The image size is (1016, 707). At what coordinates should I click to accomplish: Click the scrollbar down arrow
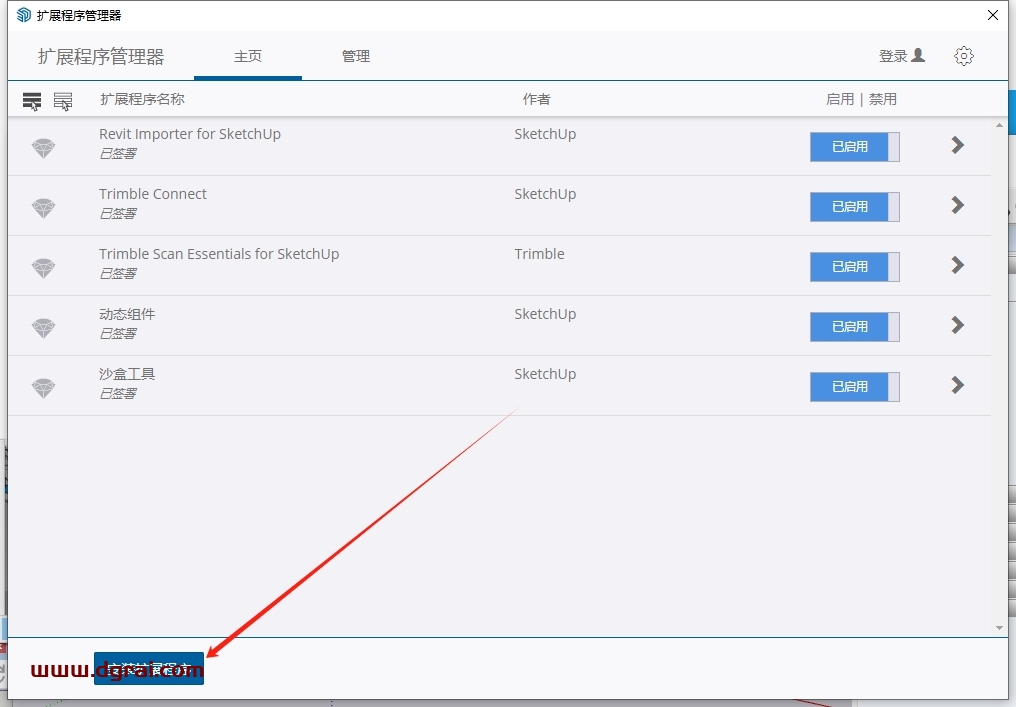click(999, 627)
